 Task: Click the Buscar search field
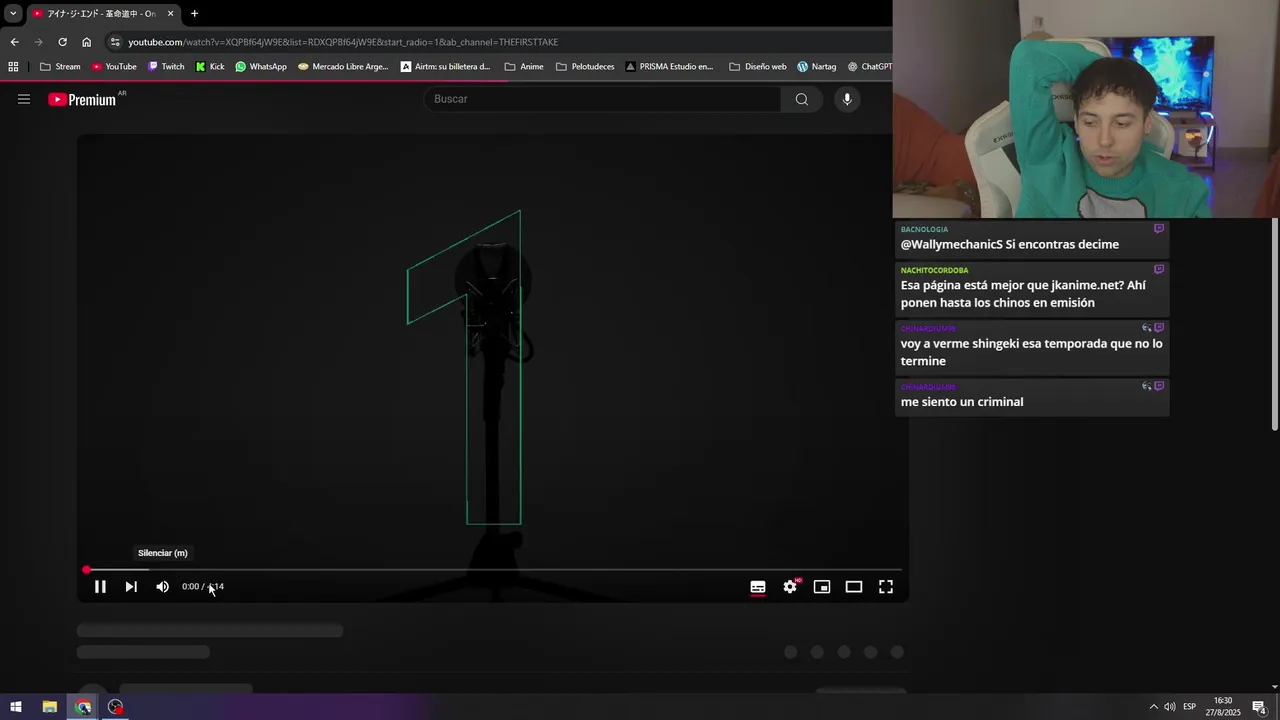coord(602,99)
